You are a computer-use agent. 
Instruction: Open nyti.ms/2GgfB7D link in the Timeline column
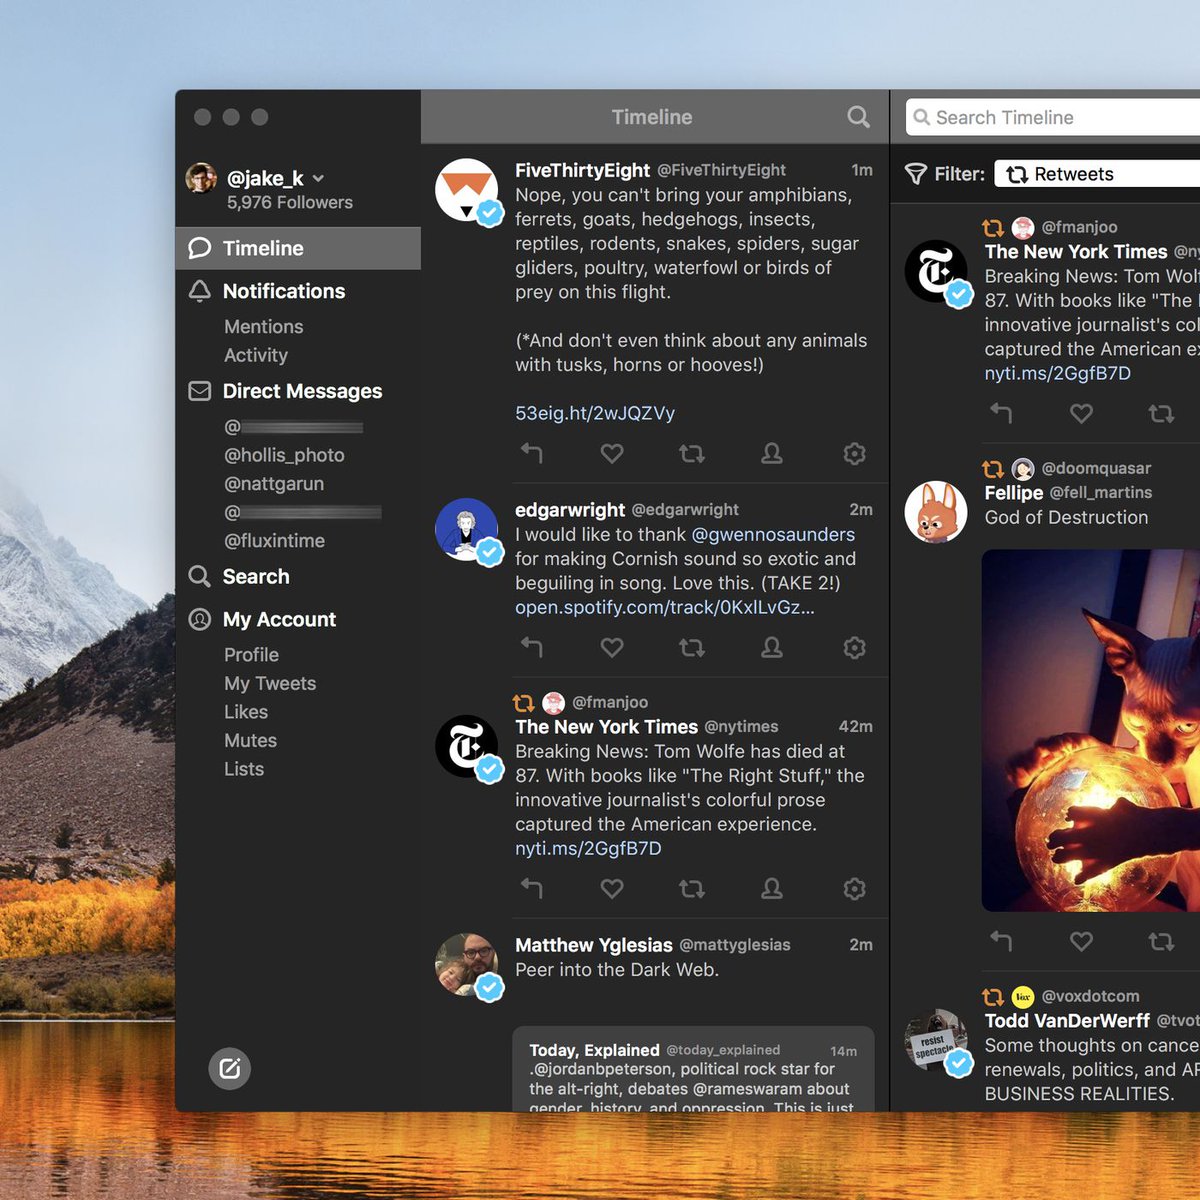[588, 848]
